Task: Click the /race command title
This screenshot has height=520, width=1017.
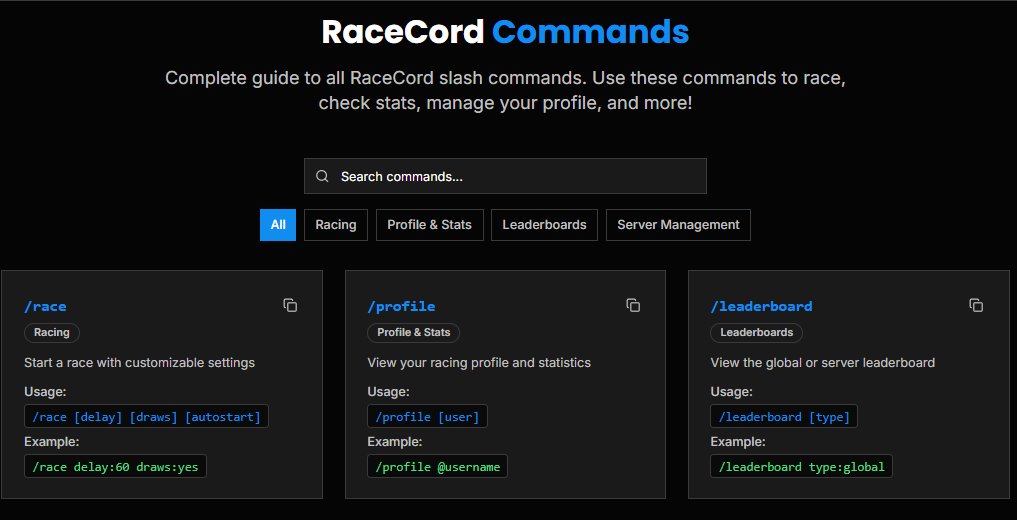Action: [x=45, y=306]
